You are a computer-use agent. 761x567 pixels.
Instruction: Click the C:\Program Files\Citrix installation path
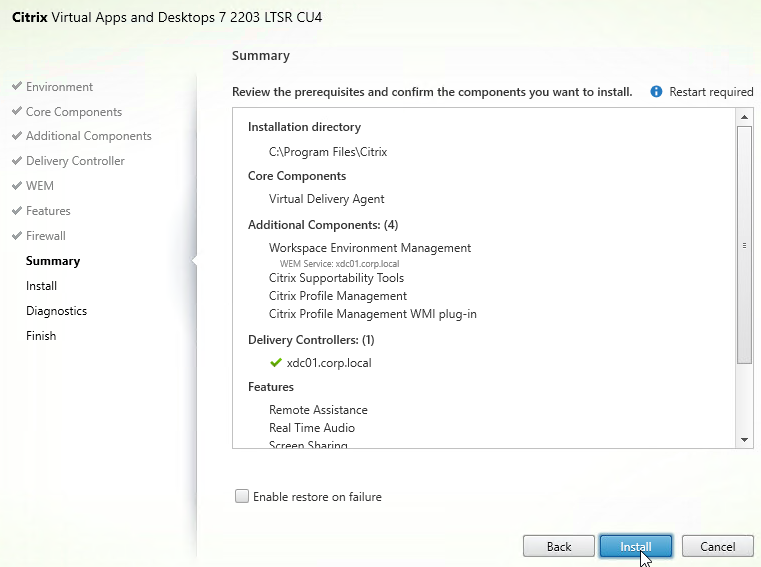click(328, 152)
